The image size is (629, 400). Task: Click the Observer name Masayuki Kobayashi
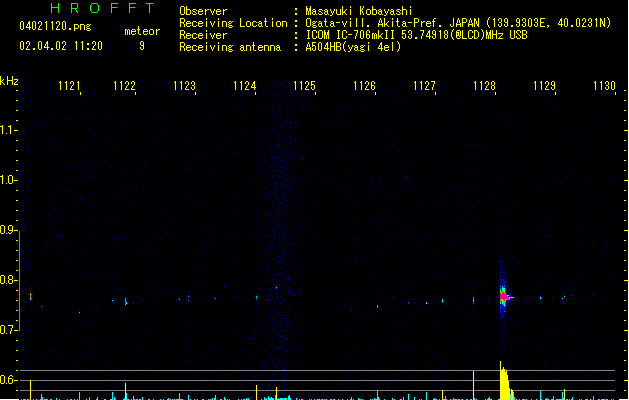tap(359, 11)
